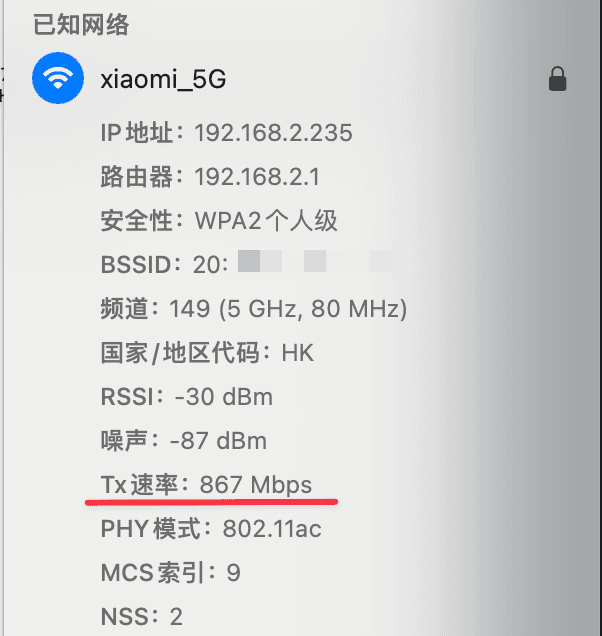Screen dimensions: 602x636
Task: Click the Tx rate 867 Mbps line
Action: (206, 485)
